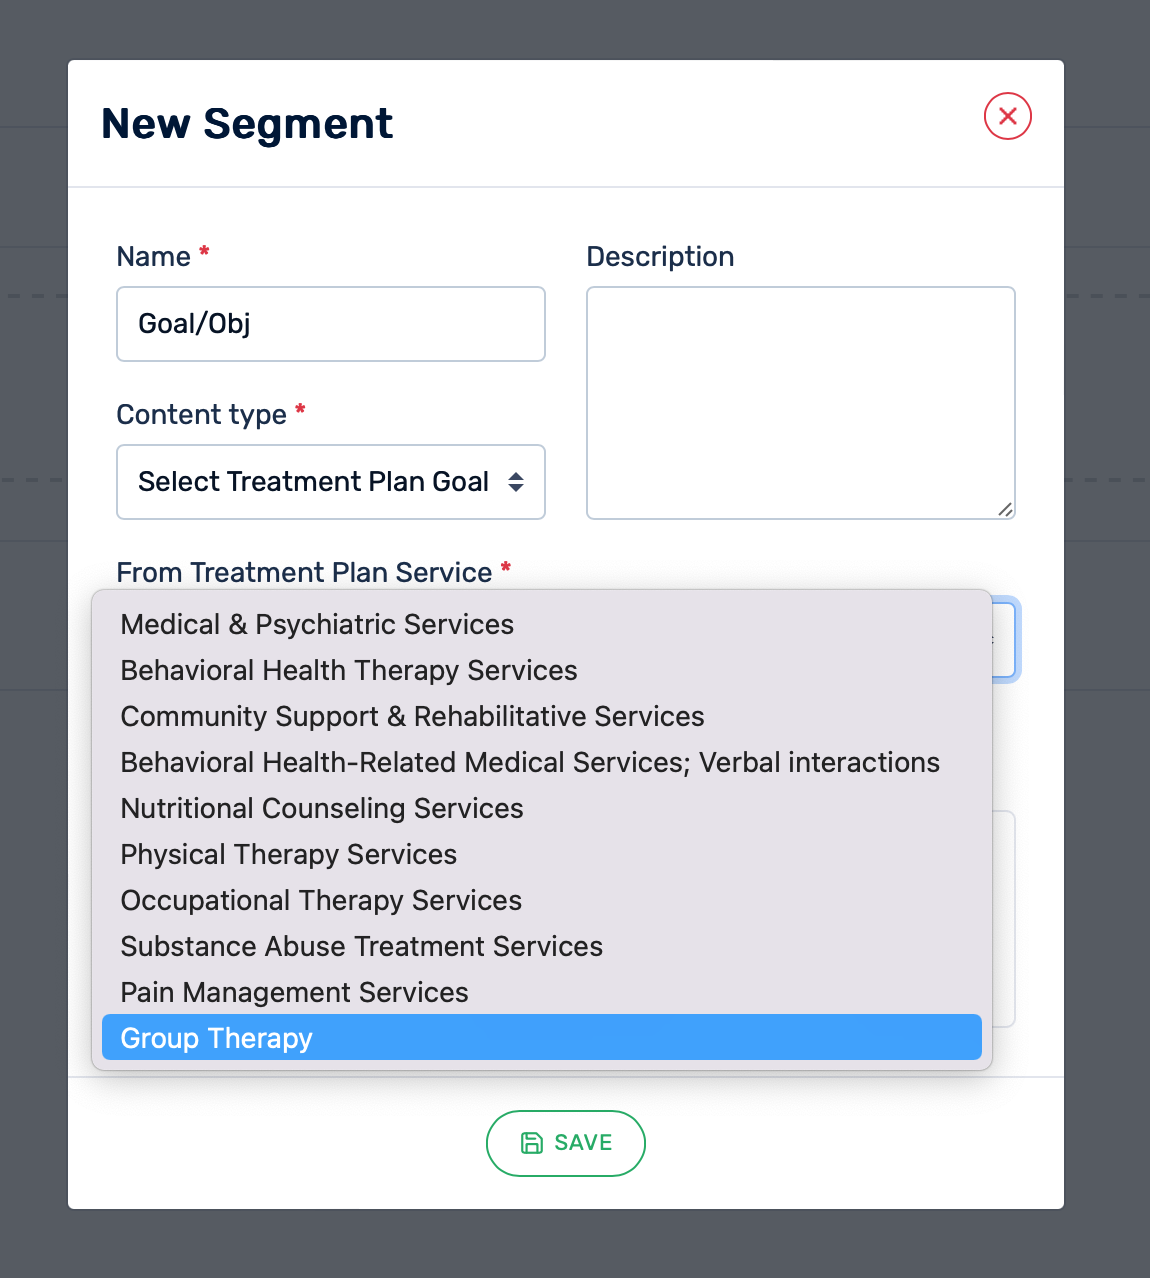Image resolution: width=1150 pixels, height=1278 pixels.
Task: Choose Behavioral Health Therapy Services
Action: point(349,671)
